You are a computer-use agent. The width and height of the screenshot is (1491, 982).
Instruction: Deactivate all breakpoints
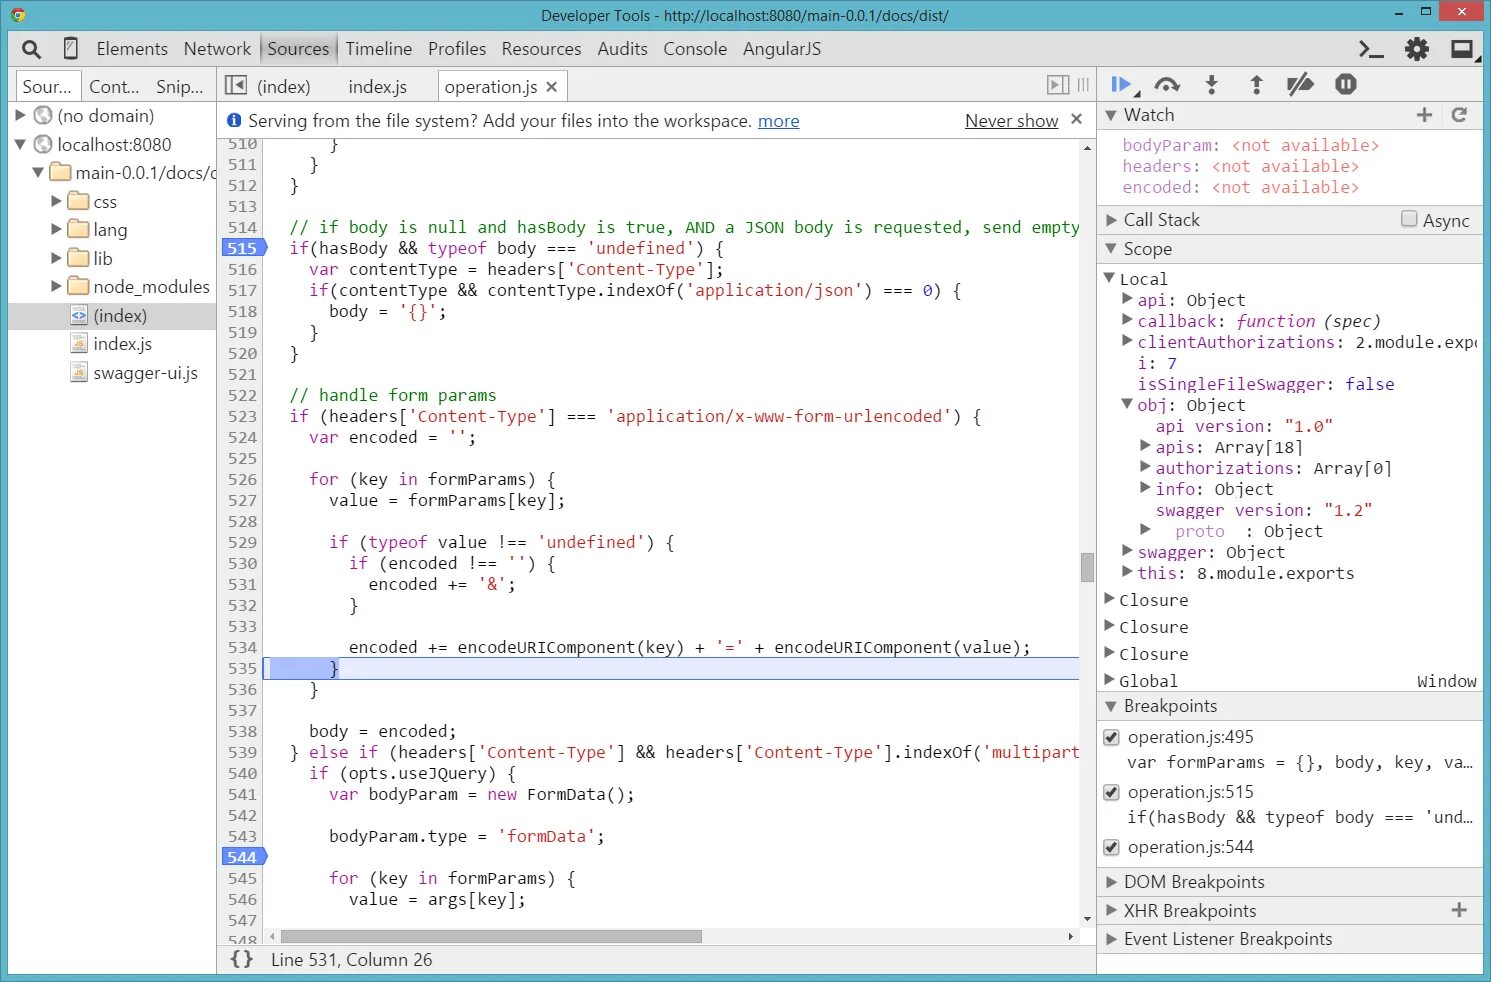pyautogui.click(x=1300, y=85)
